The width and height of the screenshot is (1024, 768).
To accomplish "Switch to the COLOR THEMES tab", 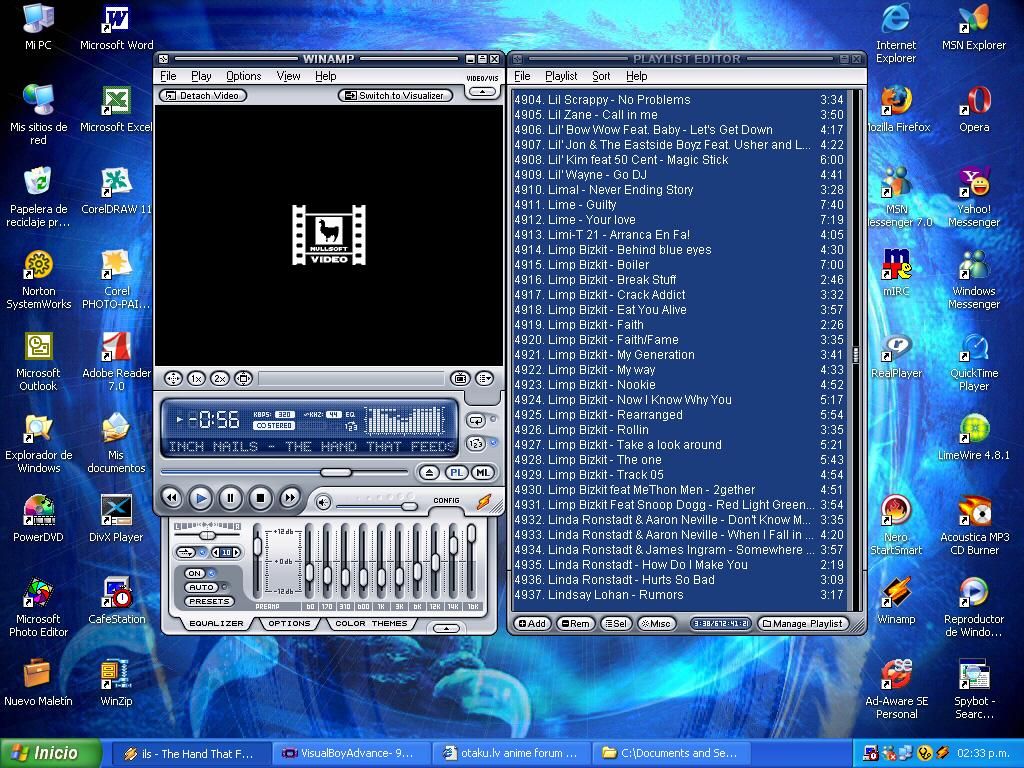I will click(371, 624).
